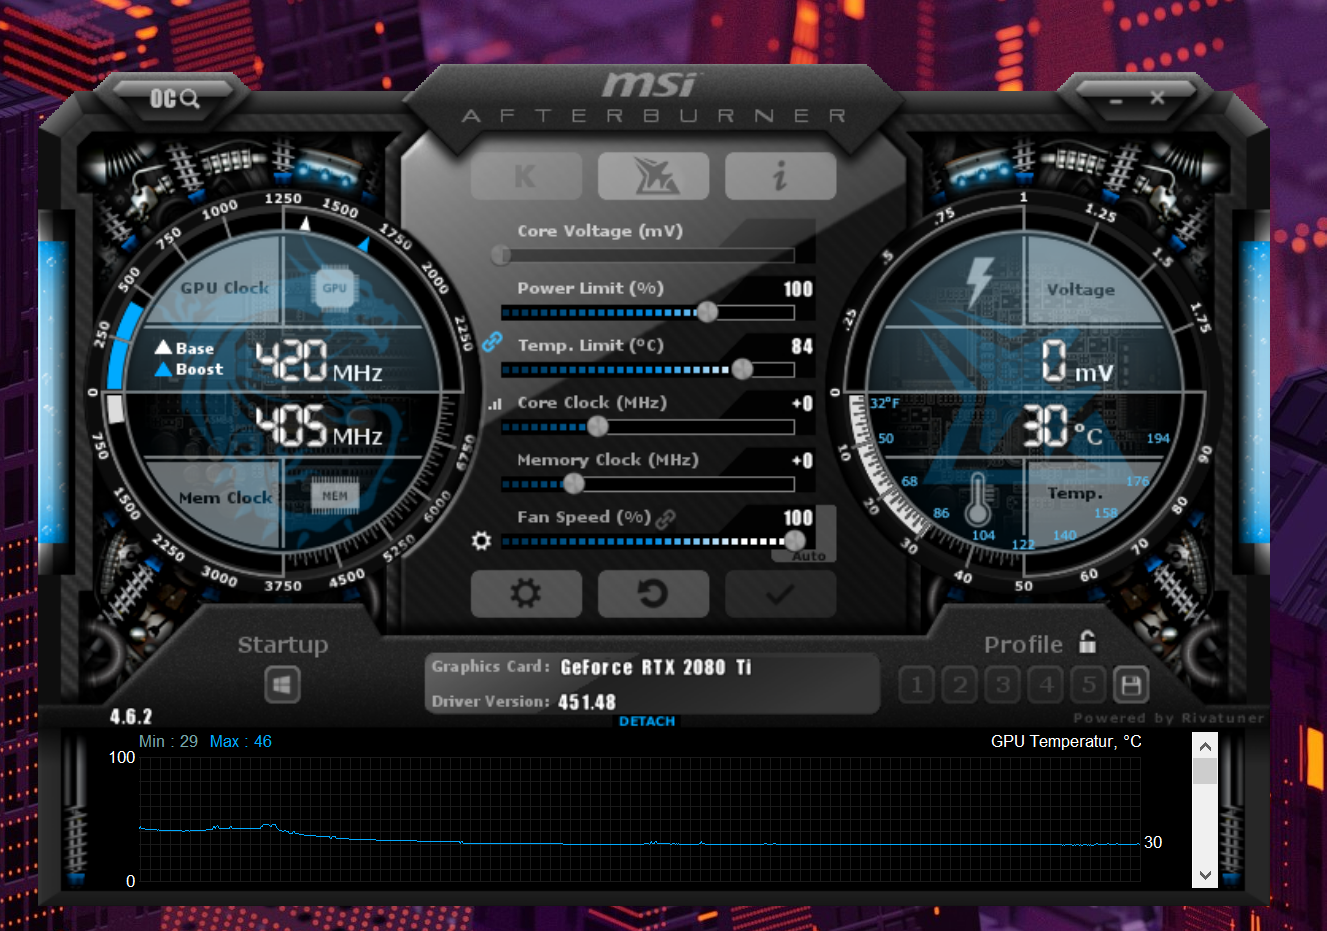Click the "420 MHz" GPU clock readout

(x=319, y=361)
